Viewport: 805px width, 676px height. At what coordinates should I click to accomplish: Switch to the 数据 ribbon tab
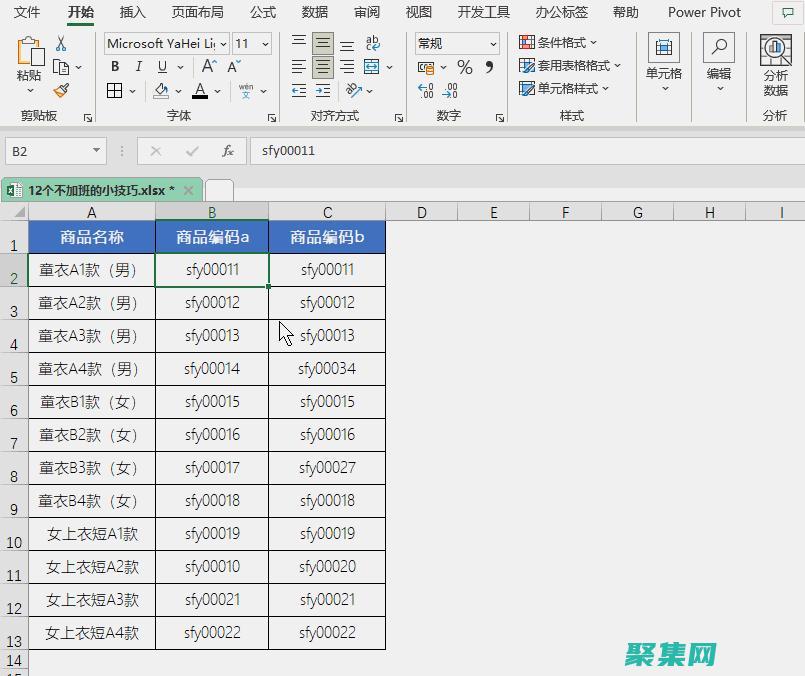[313, 12]
